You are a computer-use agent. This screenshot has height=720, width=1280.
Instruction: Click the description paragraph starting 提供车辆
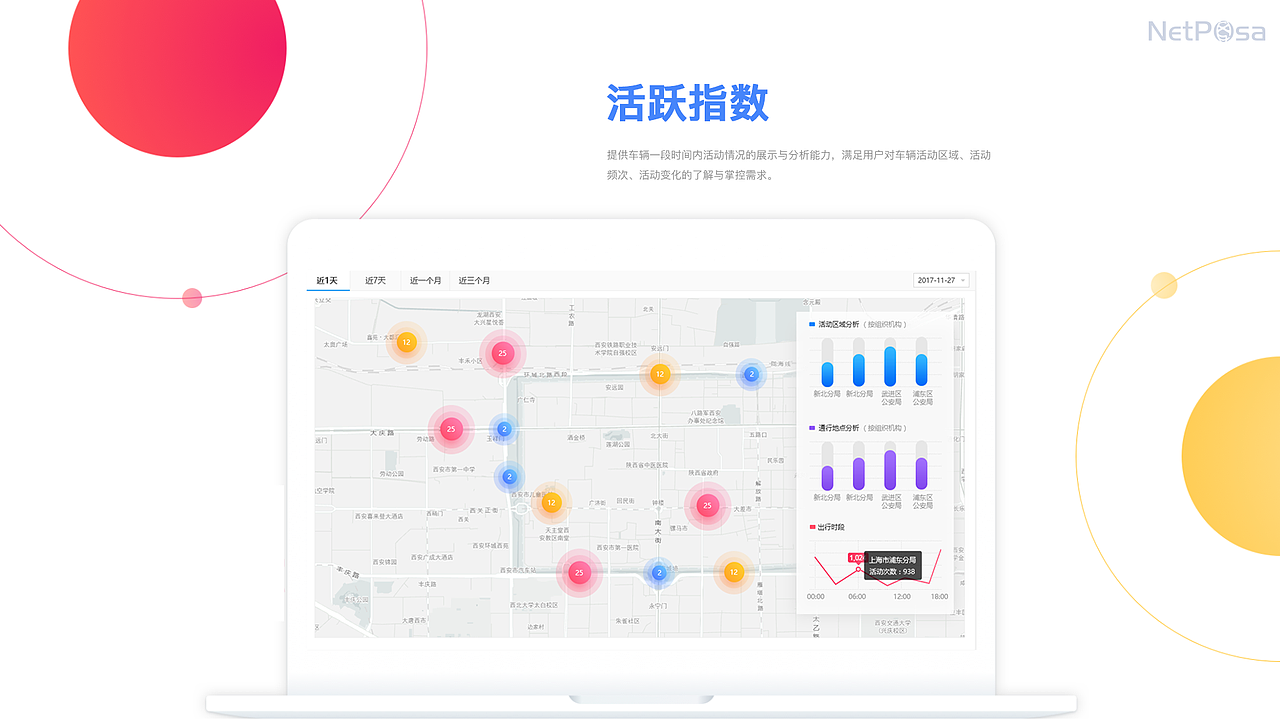coord(799,165)
